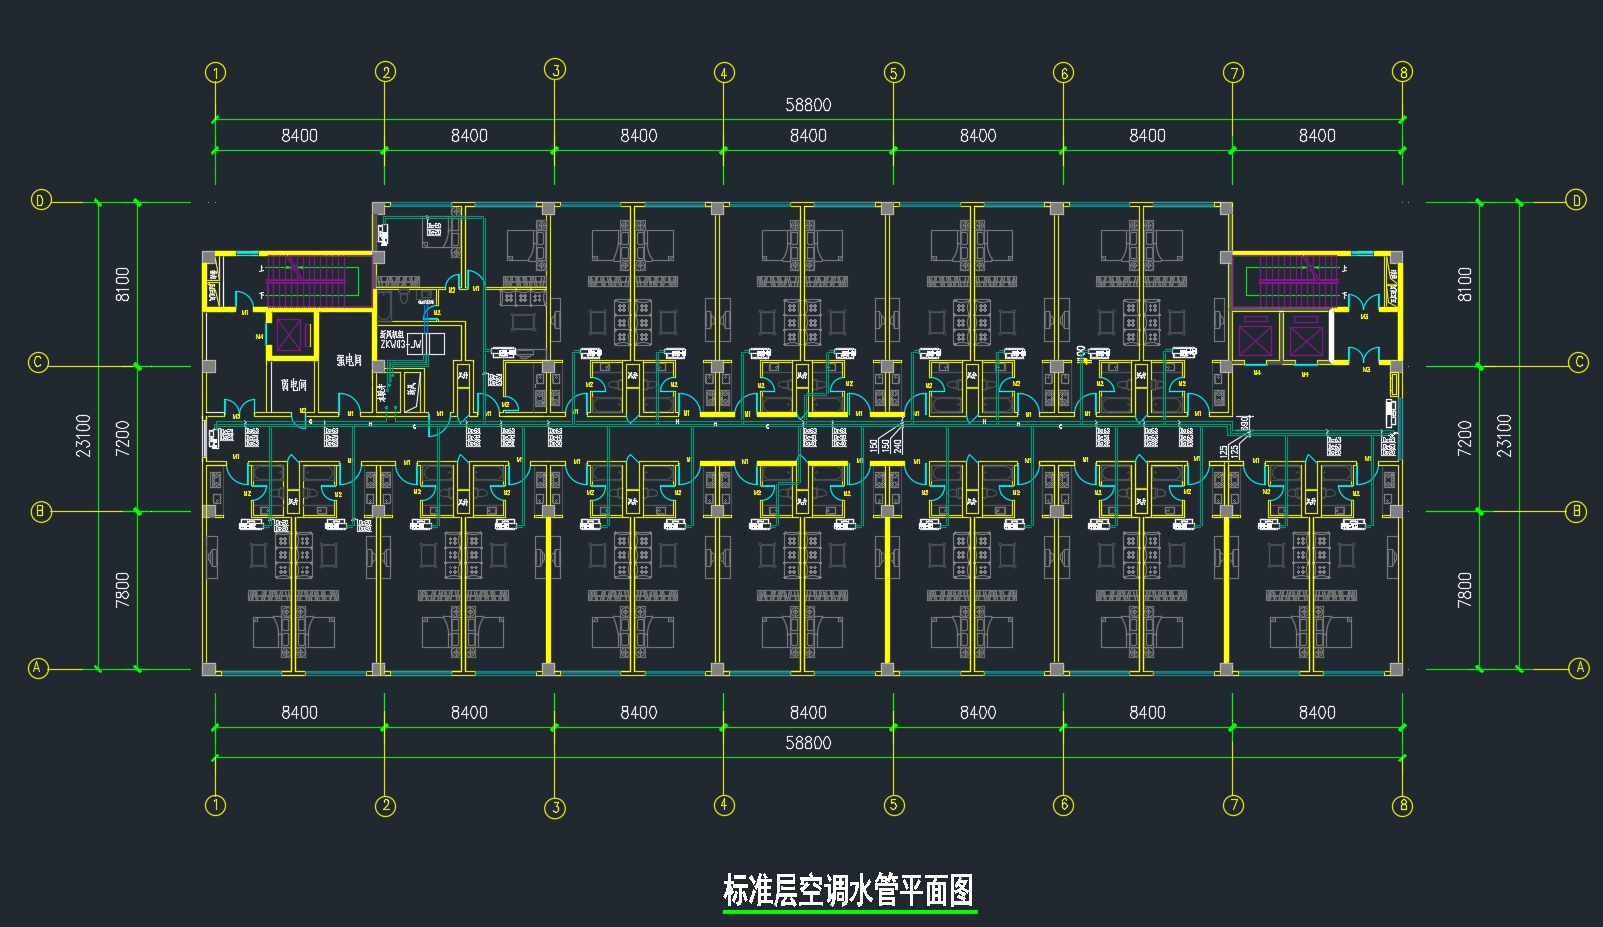Click the 强电间 room label
The image size is (1603, 927).
[x=349, y=360]
